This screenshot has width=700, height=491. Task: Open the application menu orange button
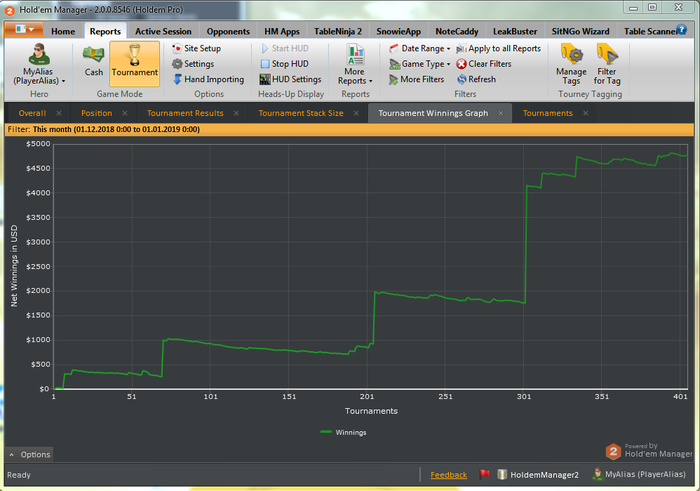[x=24, y=29]
